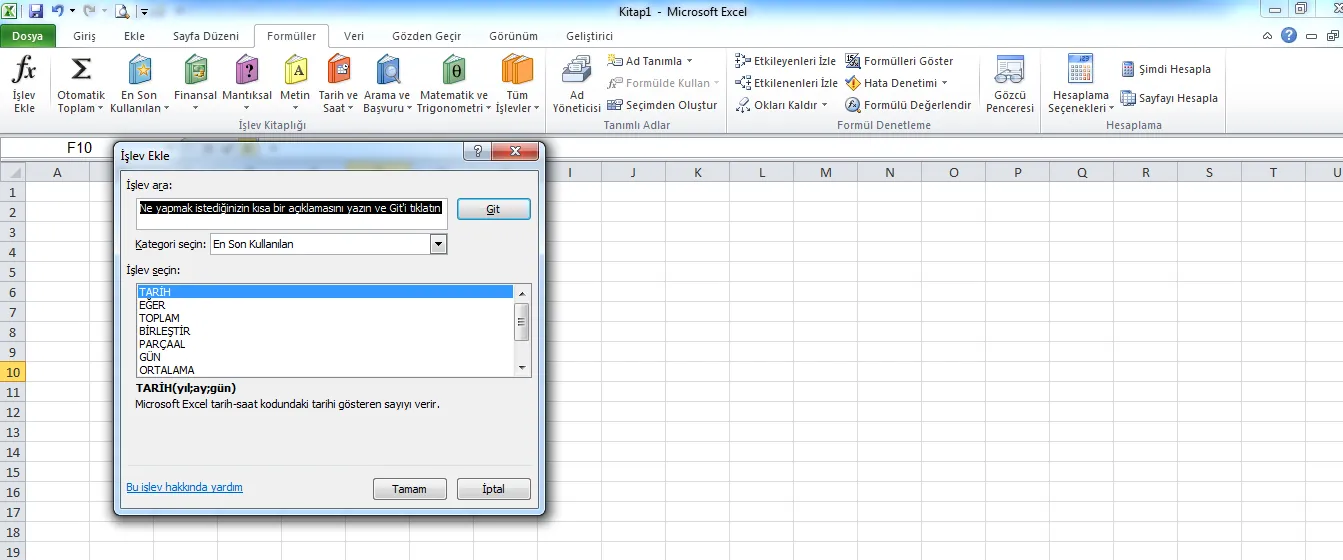Expand the Kategori seçin dropdown
The height and width of the screenshot is (560, 1343).
pos(437,244)
